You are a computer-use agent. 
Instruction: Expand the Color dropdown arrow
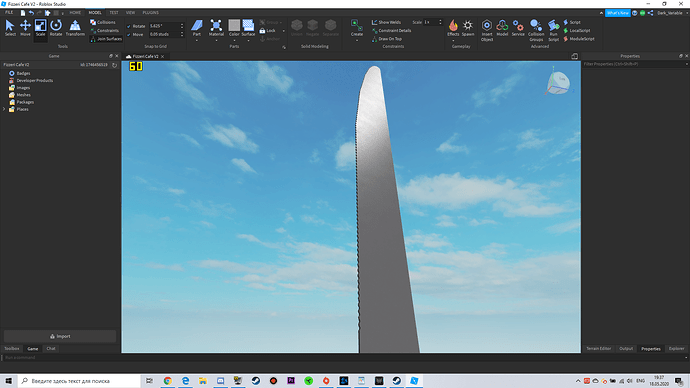pos(234,40)
